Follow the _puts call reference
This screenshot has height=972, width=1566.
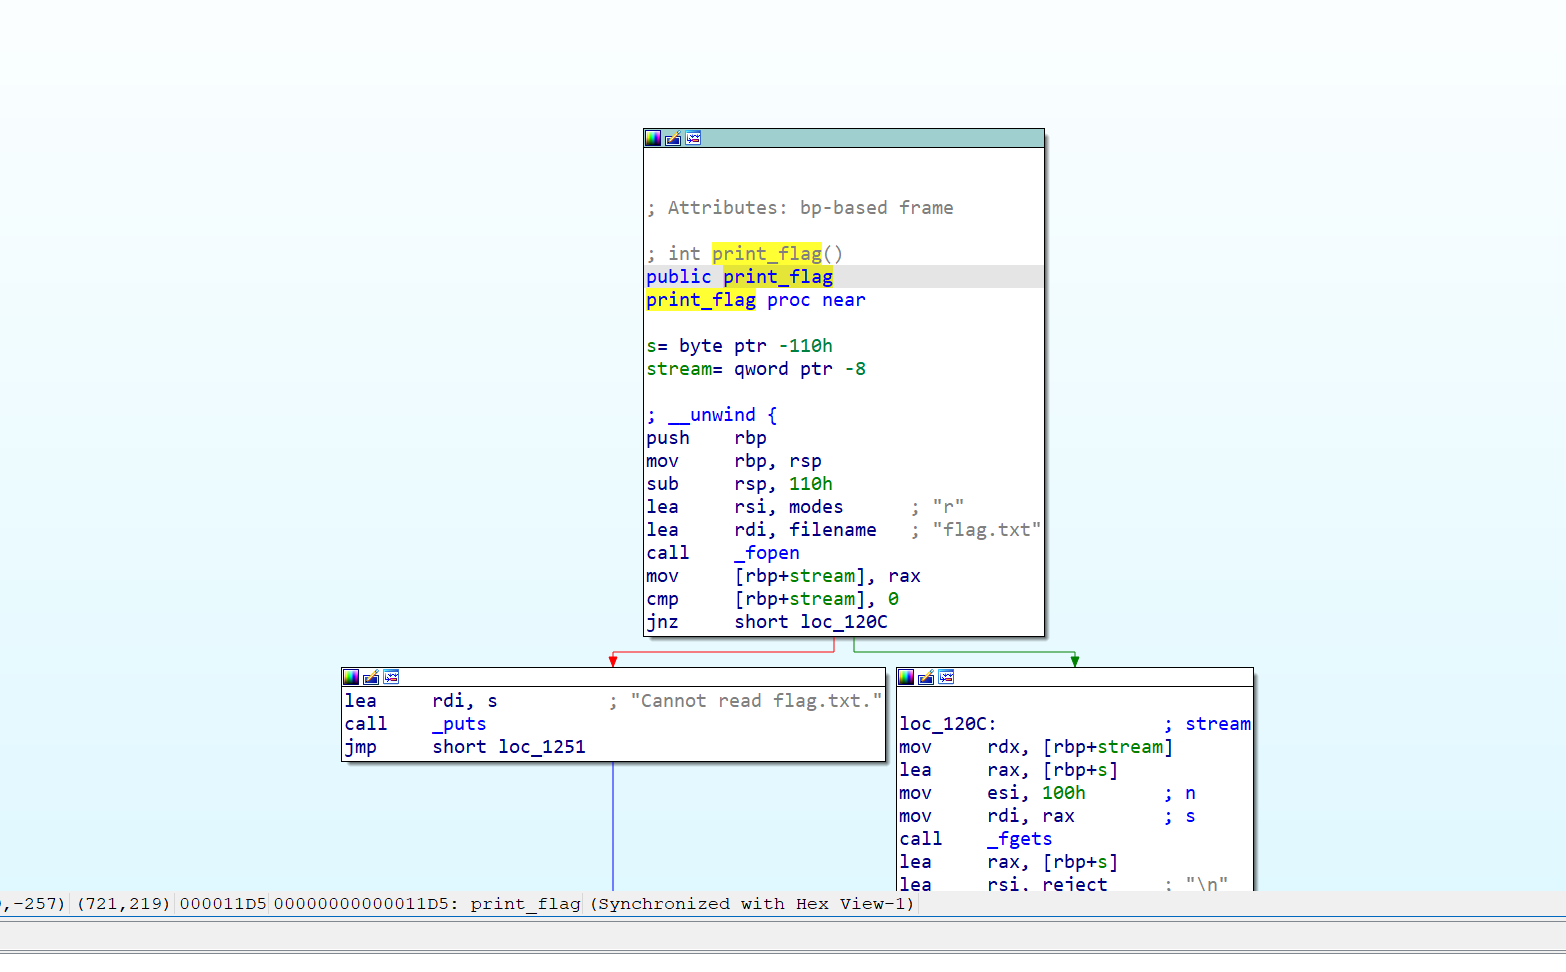[458, 724]
